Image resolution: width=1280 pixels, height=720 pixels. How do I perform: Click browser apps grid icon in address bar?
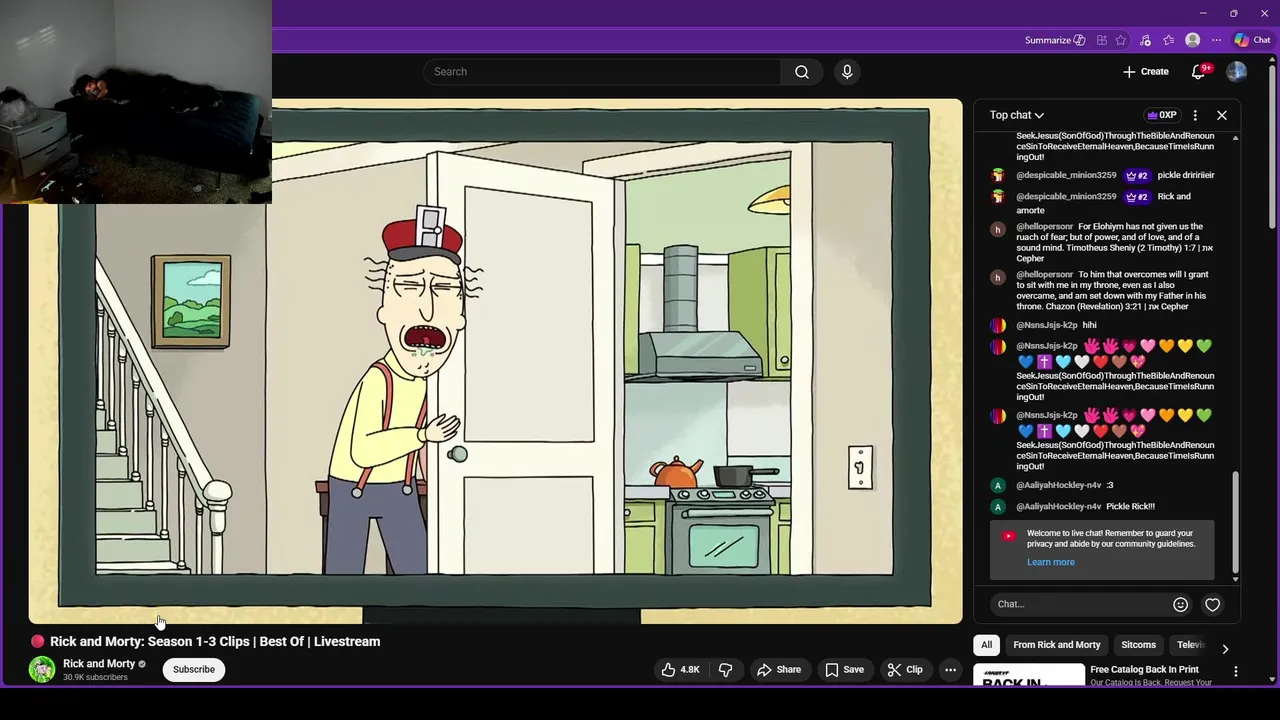click(1101, 40)
